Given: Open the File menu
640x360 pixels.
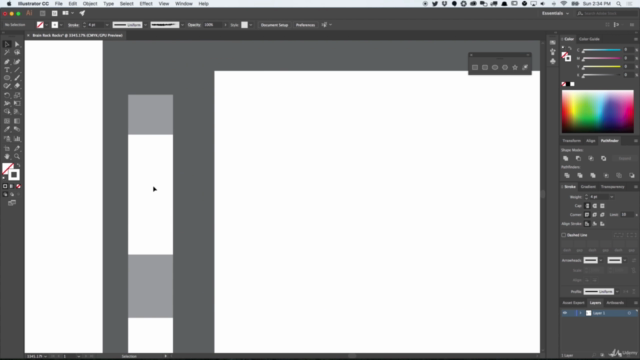Looking at the screenshot, I should pyautogui.click(x=59, y=4).
